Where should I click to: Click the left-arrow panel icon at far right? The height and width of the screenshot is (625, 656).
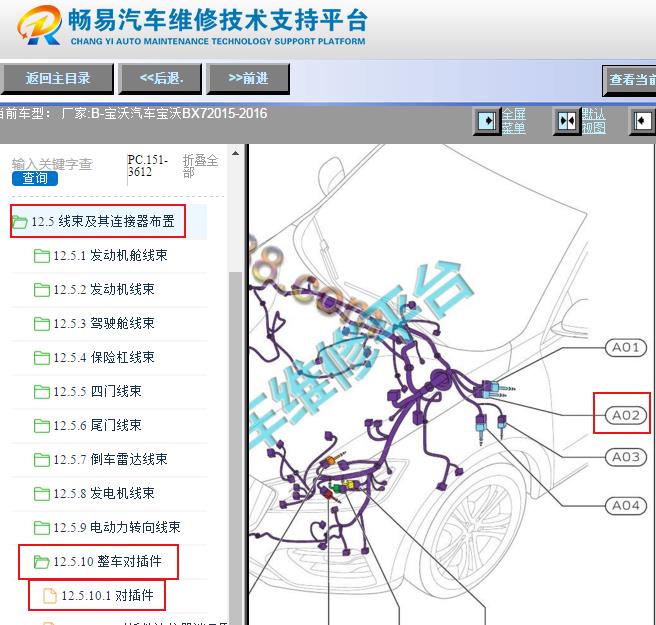click(643, 121)
